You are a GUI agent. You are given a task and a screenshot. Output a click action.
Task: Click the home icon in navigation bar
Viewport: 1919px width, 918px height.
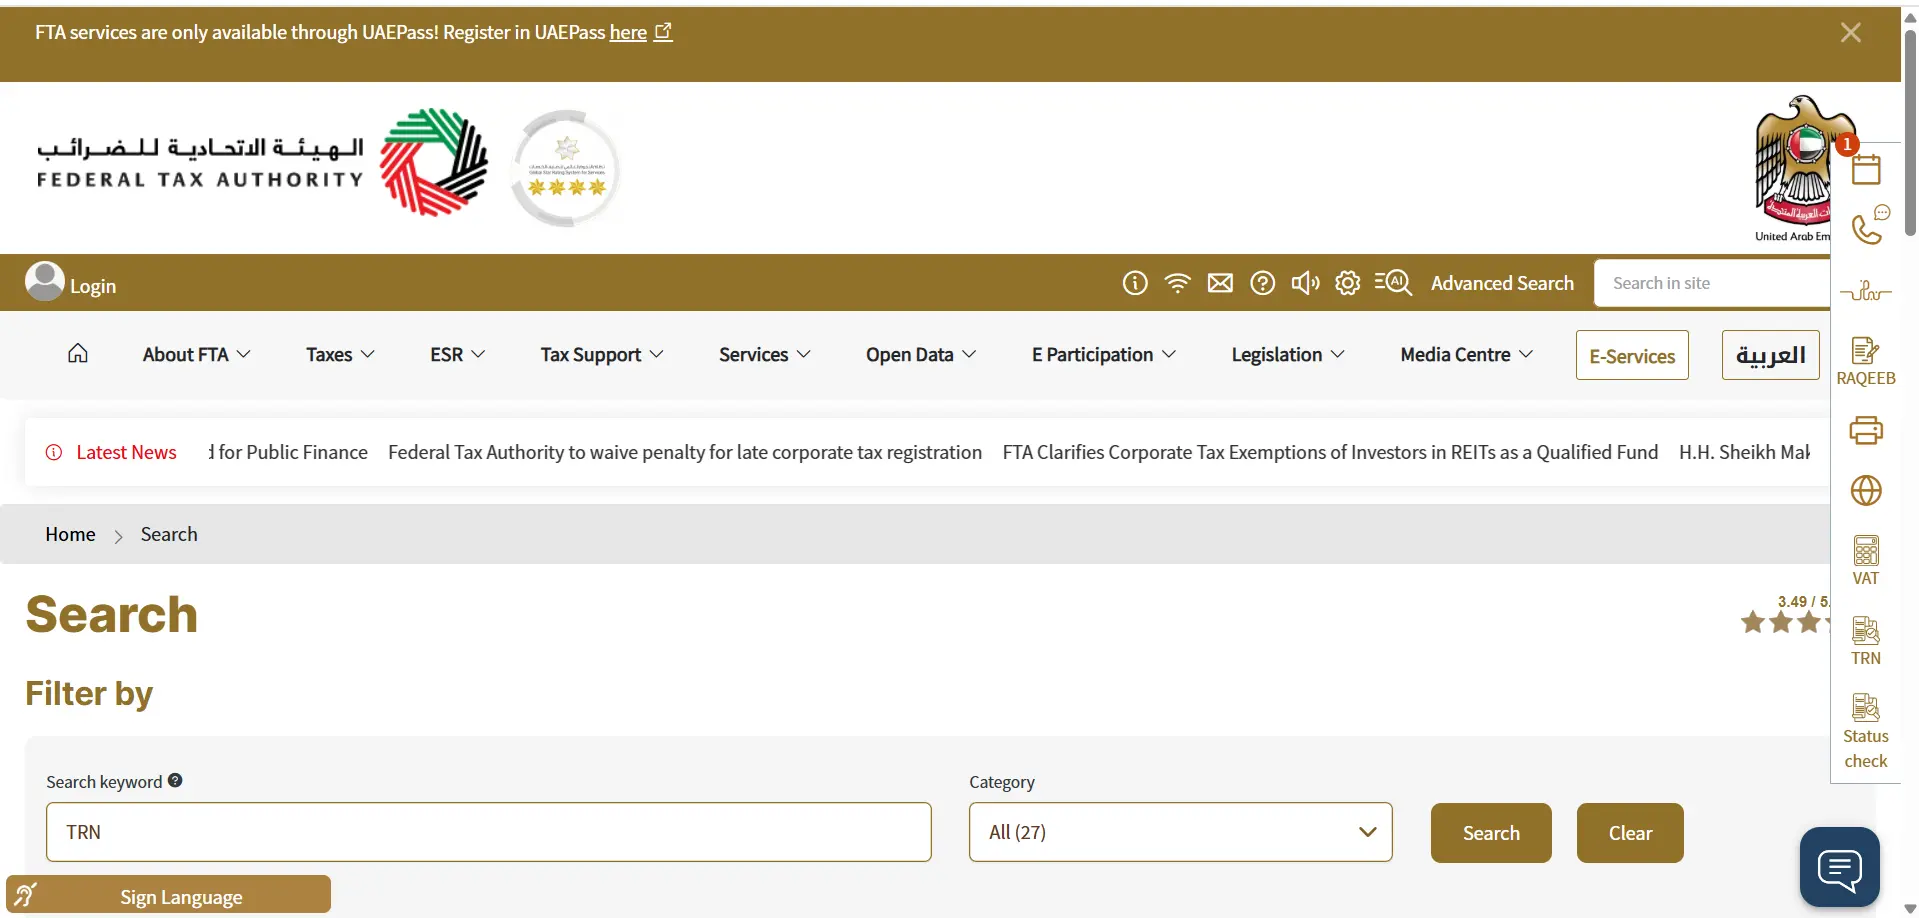[78, 354]
